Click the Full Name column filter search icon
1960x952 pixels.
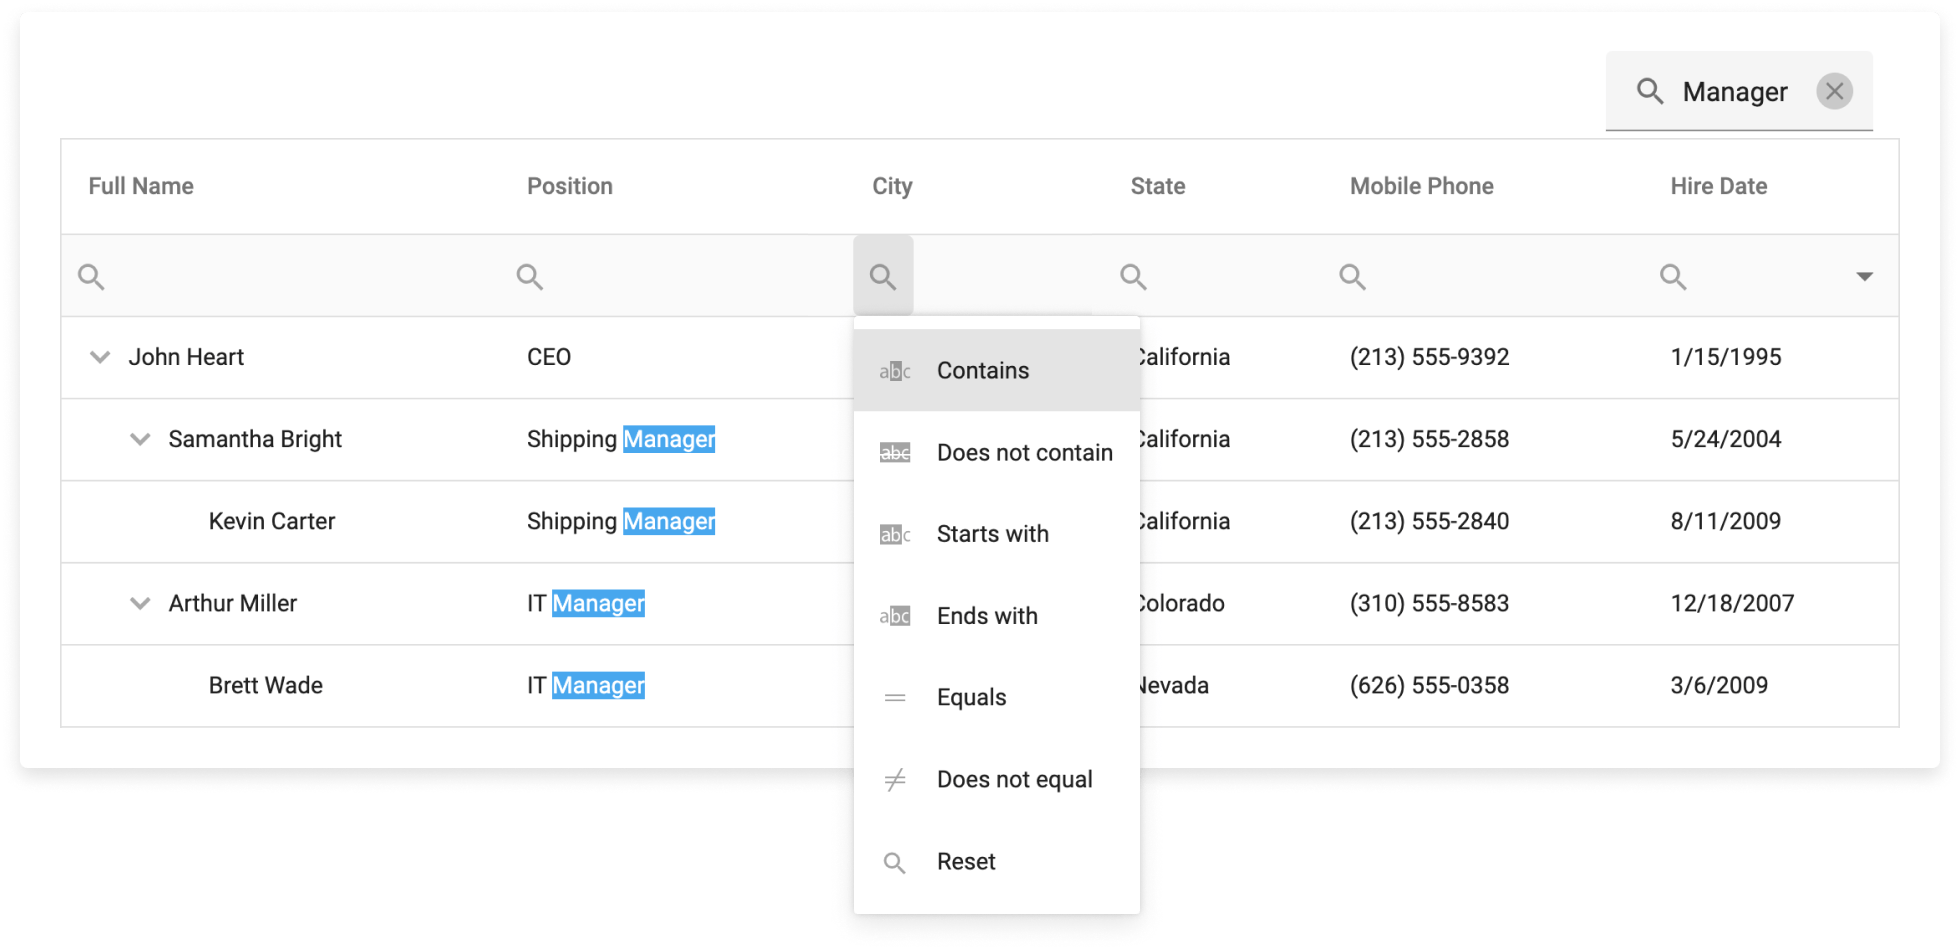click(91, 277)
